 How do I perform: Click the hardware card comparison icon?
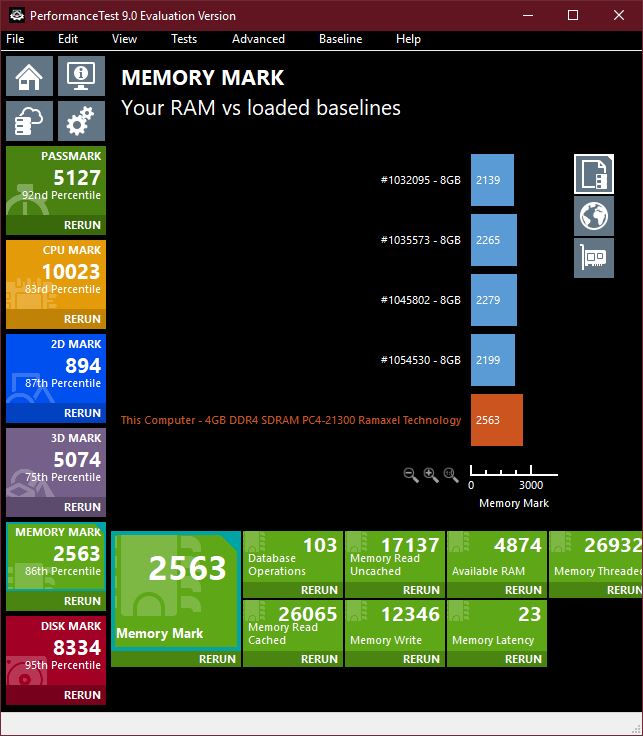click(594, 258)
